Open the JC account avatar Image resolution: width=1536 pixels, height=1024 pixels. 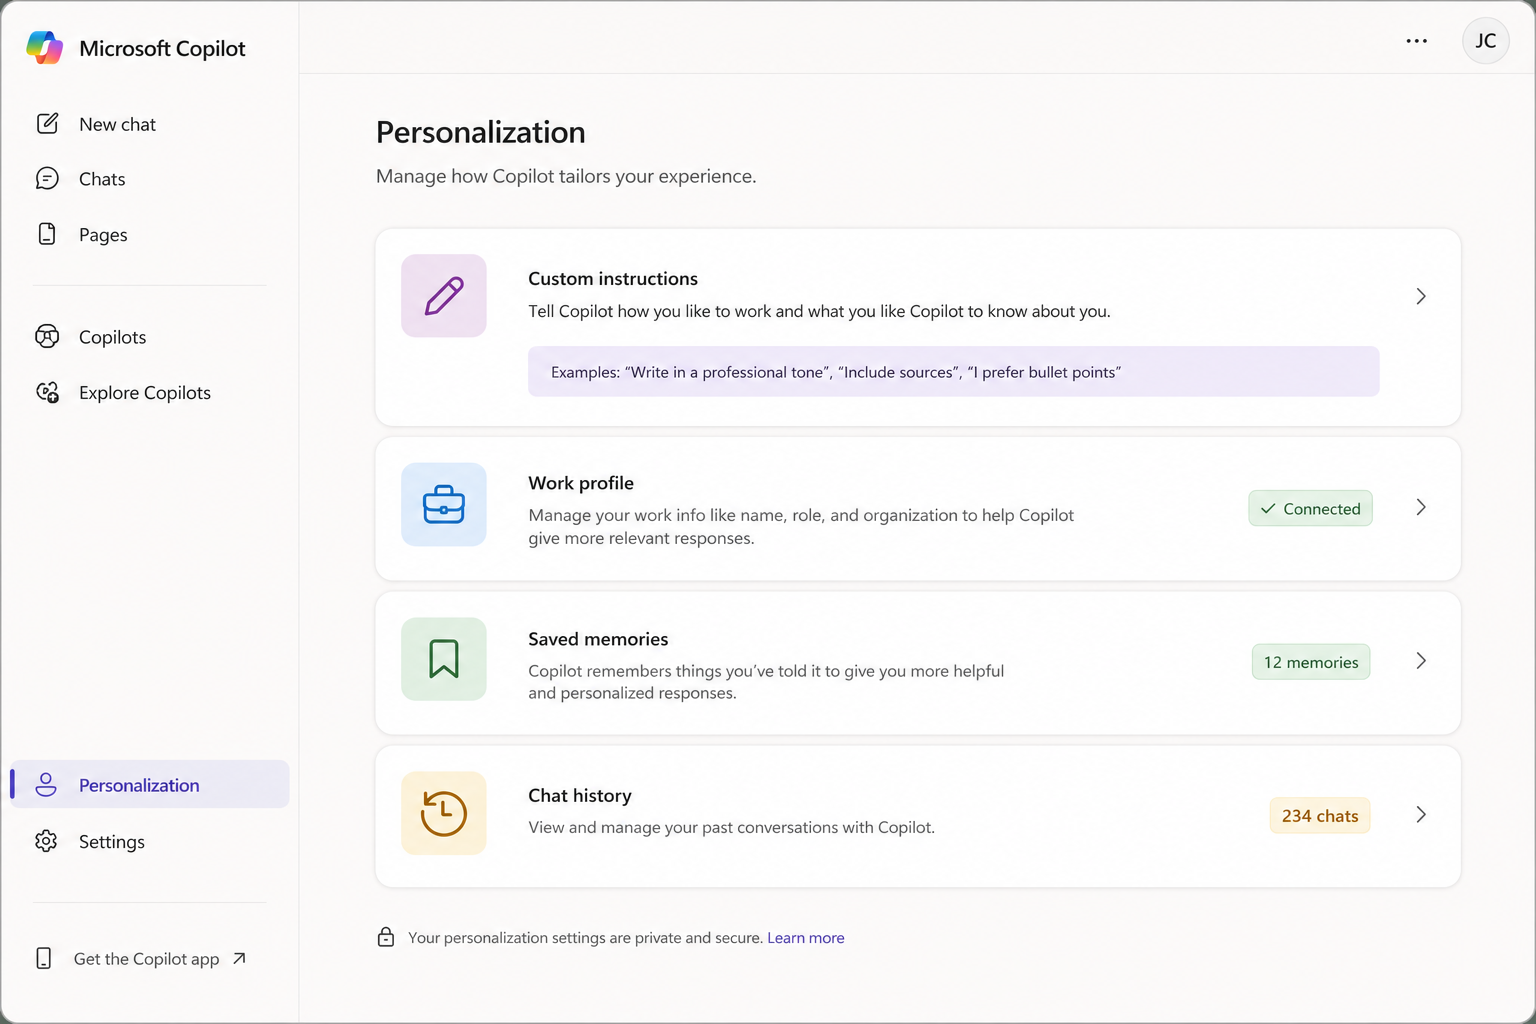coord(1485,41)
